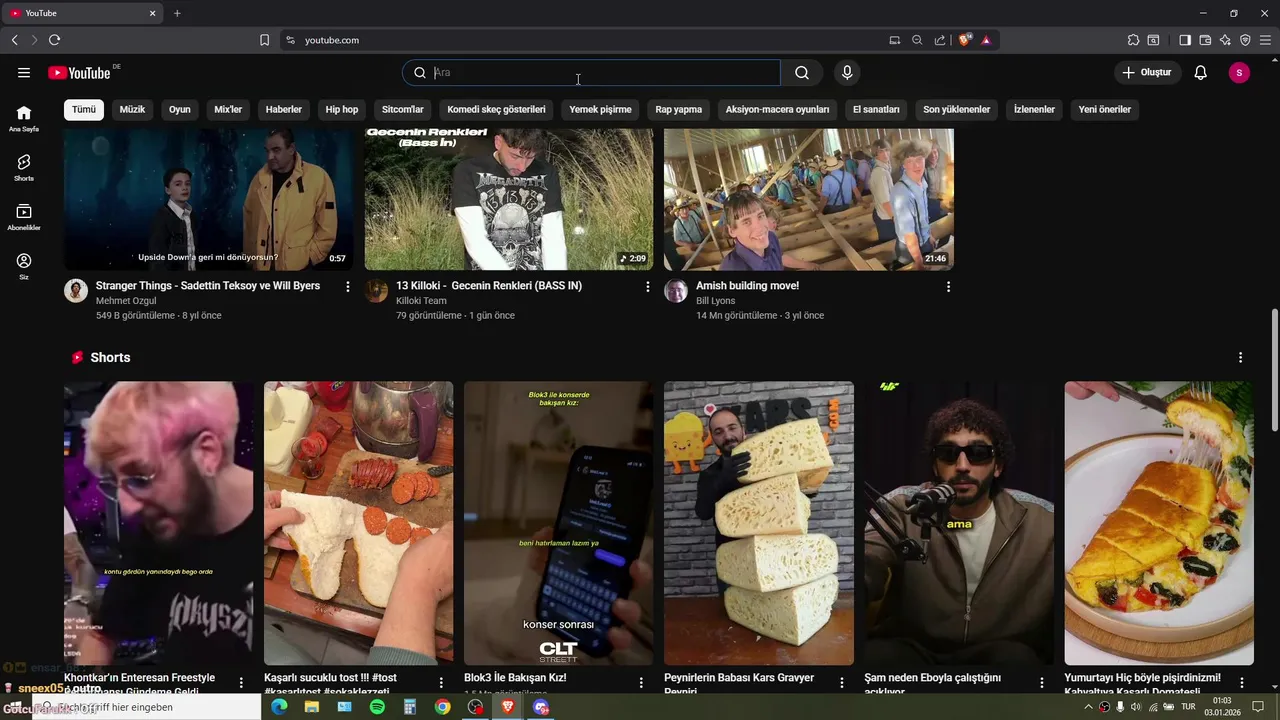Screen dimensions: 1280x720
Task: Click the magnifier search submit button
Action: pyautogui.click(x=802, y=72)
